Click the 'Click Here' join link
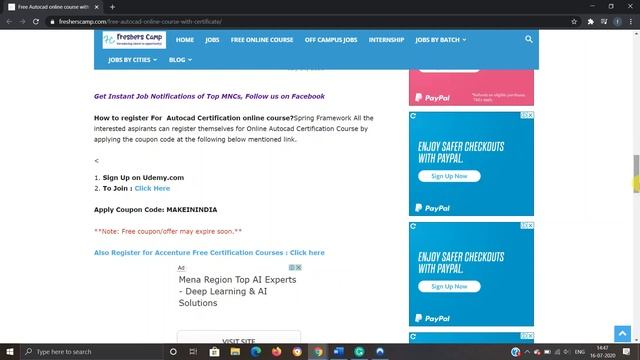Screen dimensions: 640x360 [x=152, y=188]
